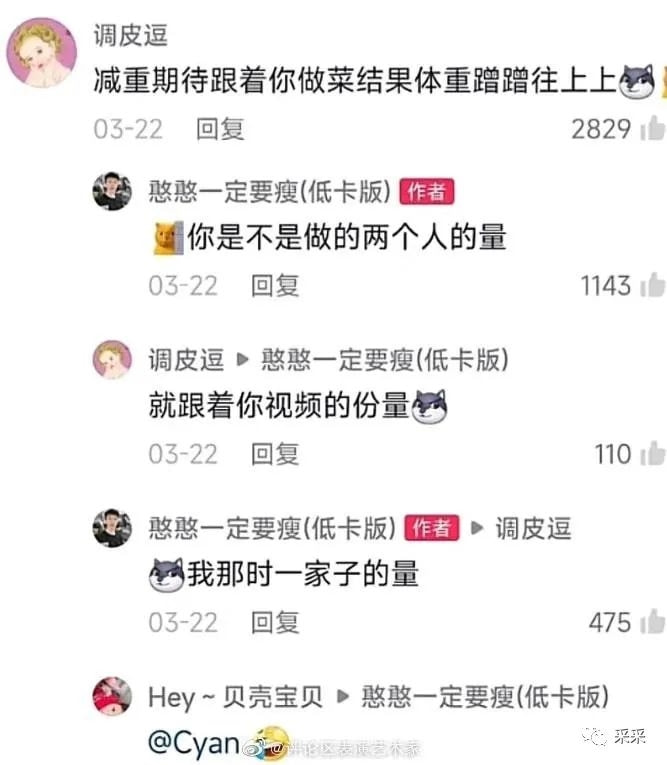Tap the husky emoji in top comment
The height and width of the screenshot is (765, 667).
point(637,81)
